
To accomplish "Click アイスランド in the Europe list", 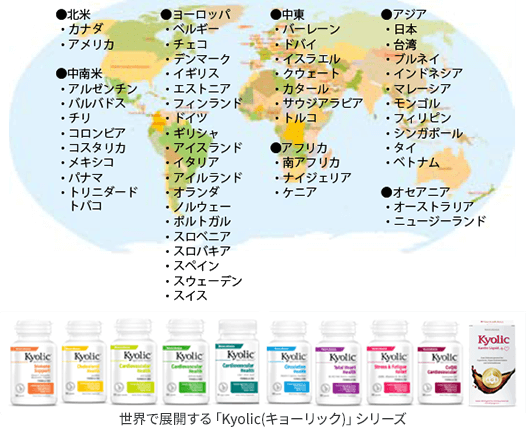I will click(207, 148).
